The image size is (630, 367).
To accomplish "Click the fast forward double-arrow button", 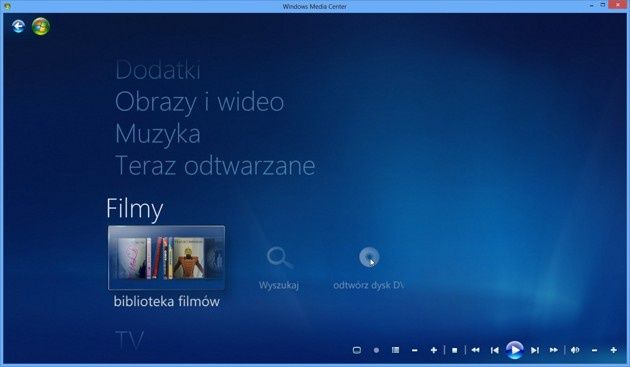I will click(554, 350).
